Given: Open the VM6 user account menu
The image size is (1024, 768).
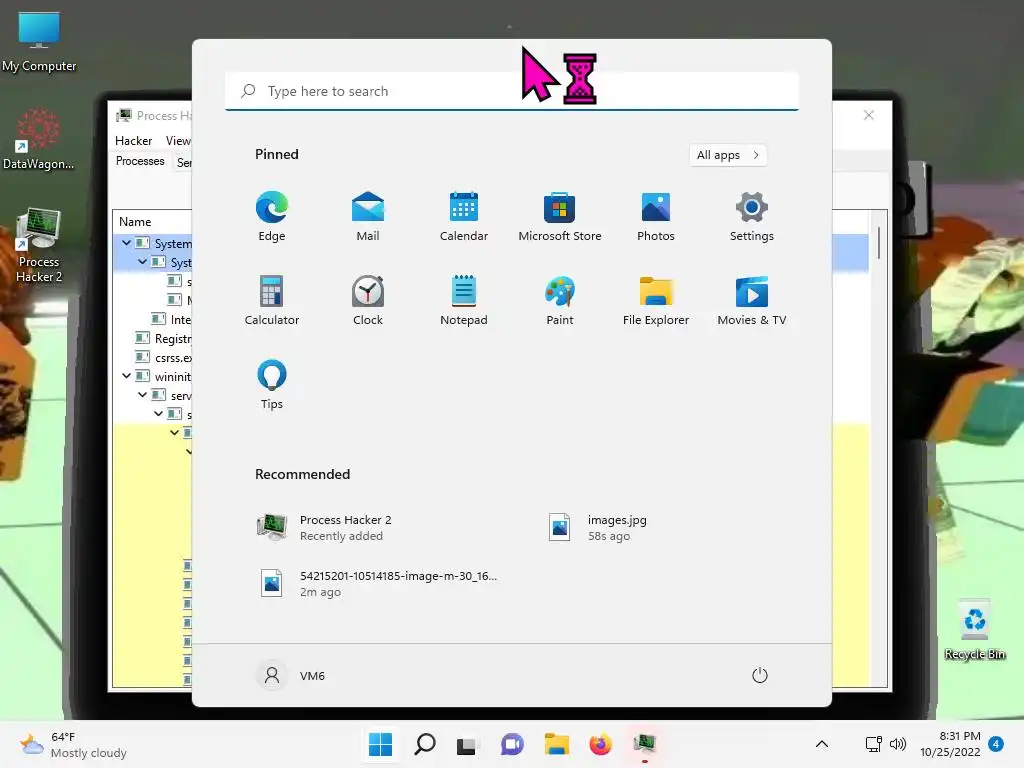Looking at the screenshot, I should click(x=291, y=675).
